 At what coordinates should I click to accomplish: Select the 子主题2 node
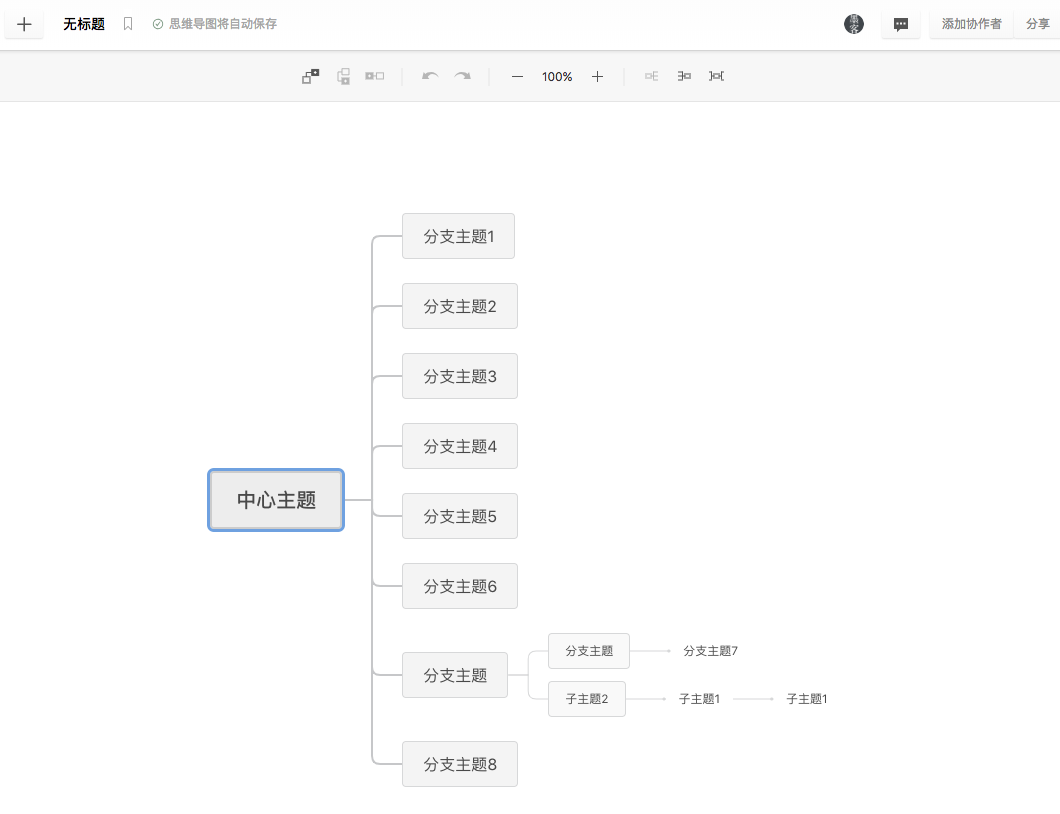(586, 699)
